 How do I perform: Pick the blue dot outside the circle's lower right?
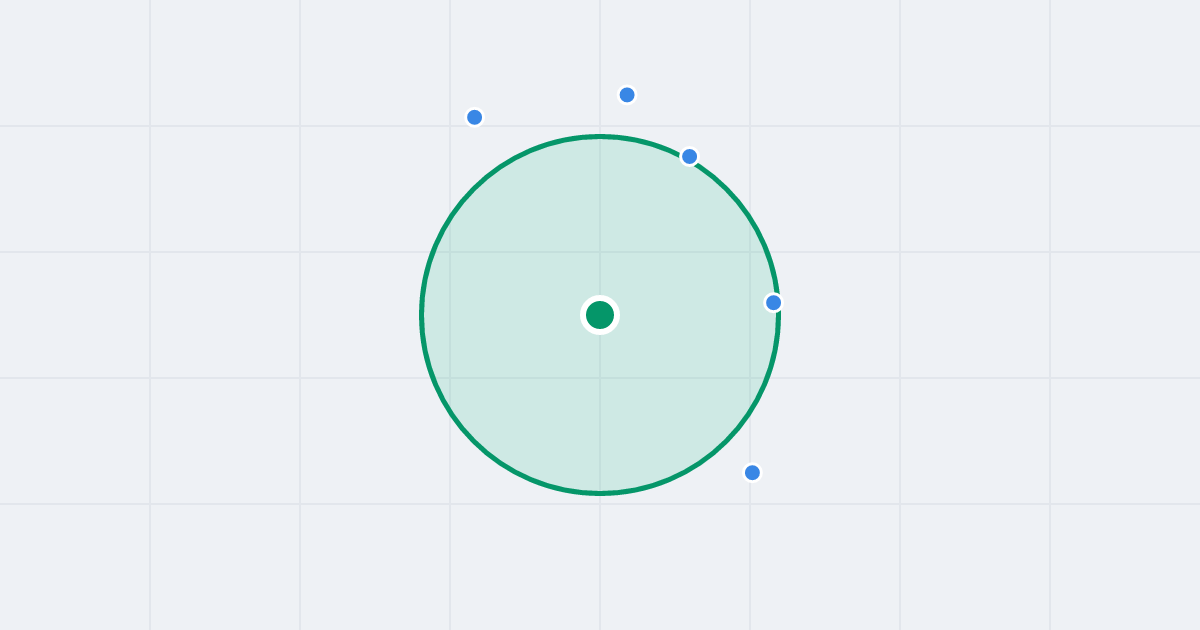752,472
